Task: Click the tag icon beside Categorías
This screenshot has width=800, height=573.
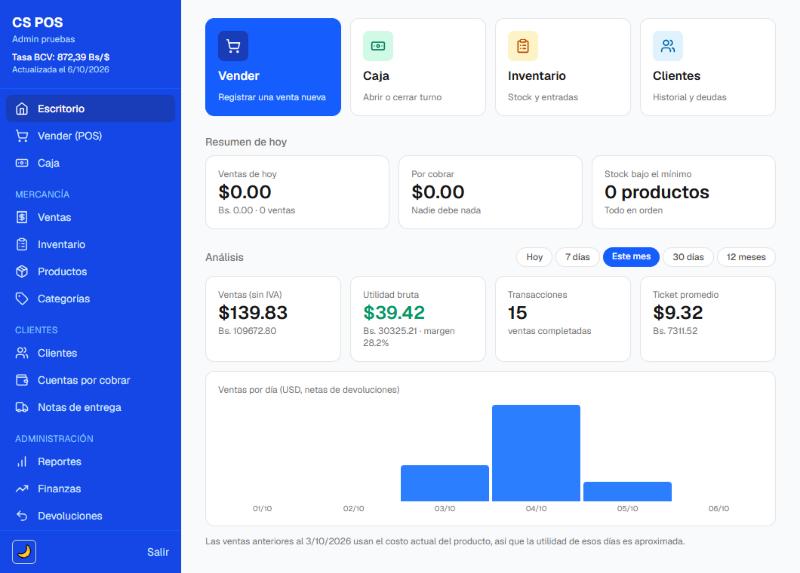Action: click(x=21, y=298)
